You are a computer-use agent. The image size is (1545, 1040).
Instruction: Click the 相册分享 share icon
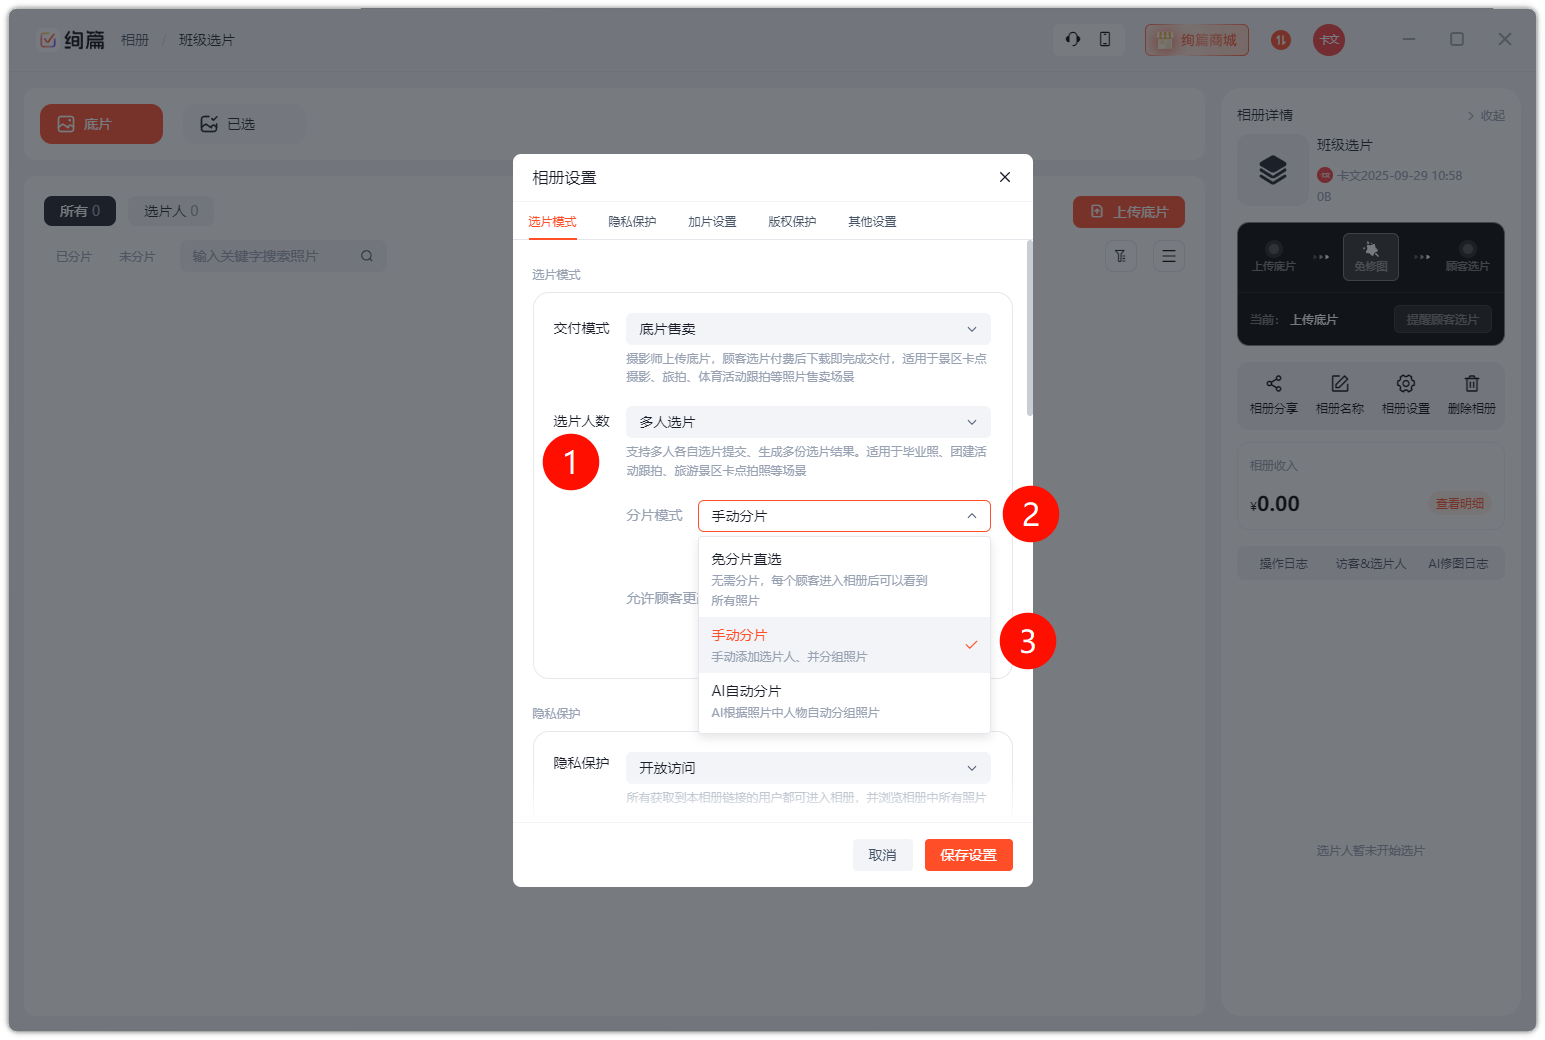click(x=1273, y=384)
